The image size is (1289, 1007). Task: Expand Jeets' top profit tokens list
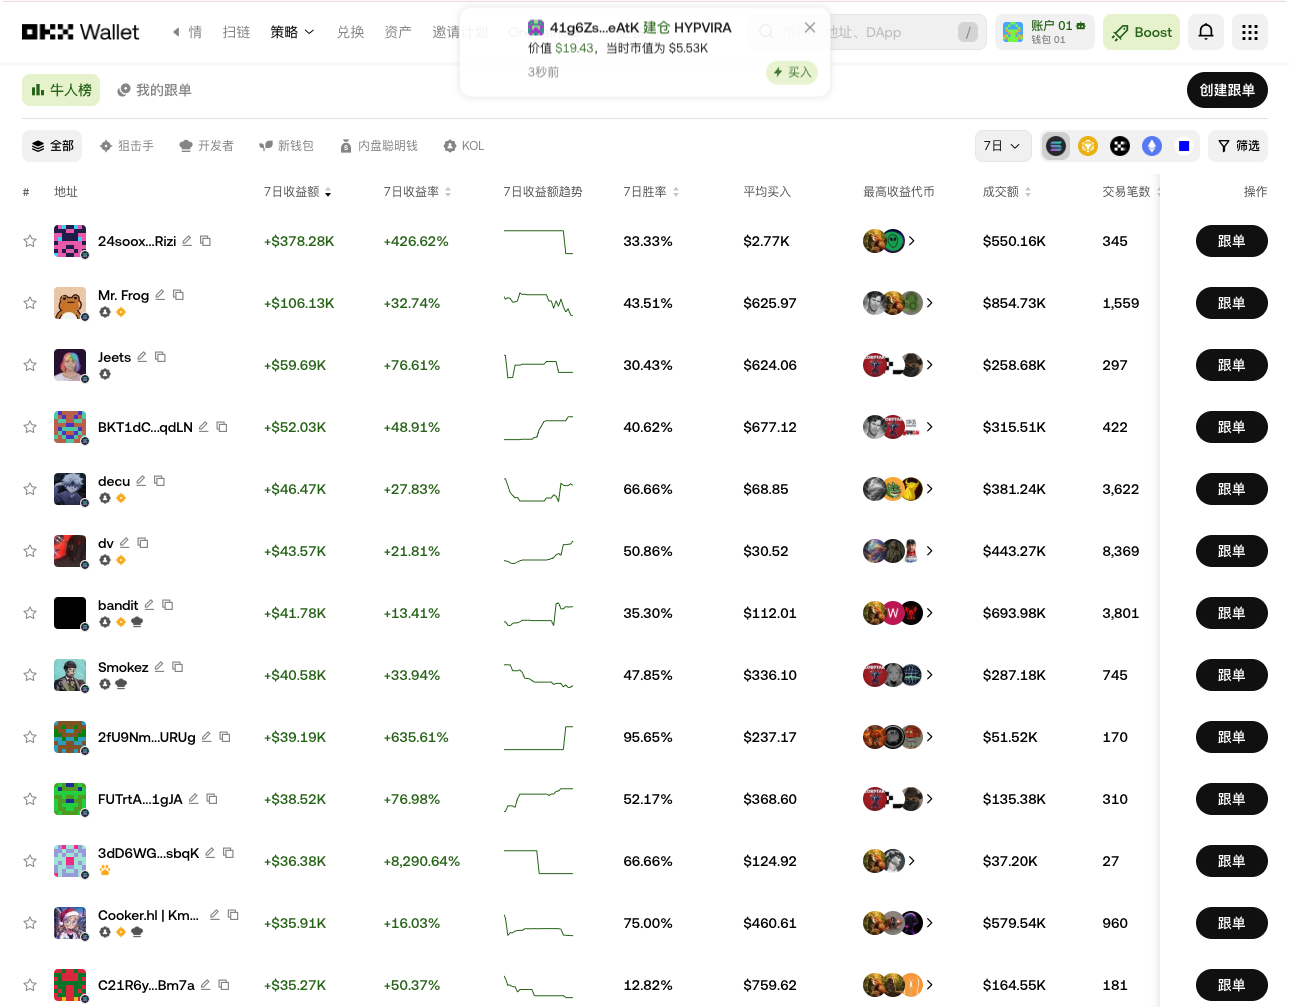click(x=930, y=365)
